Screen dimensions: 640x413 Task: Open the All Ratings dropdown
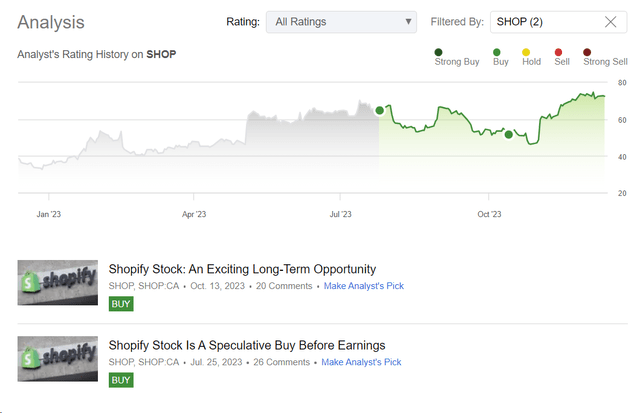tap(341, 22)
